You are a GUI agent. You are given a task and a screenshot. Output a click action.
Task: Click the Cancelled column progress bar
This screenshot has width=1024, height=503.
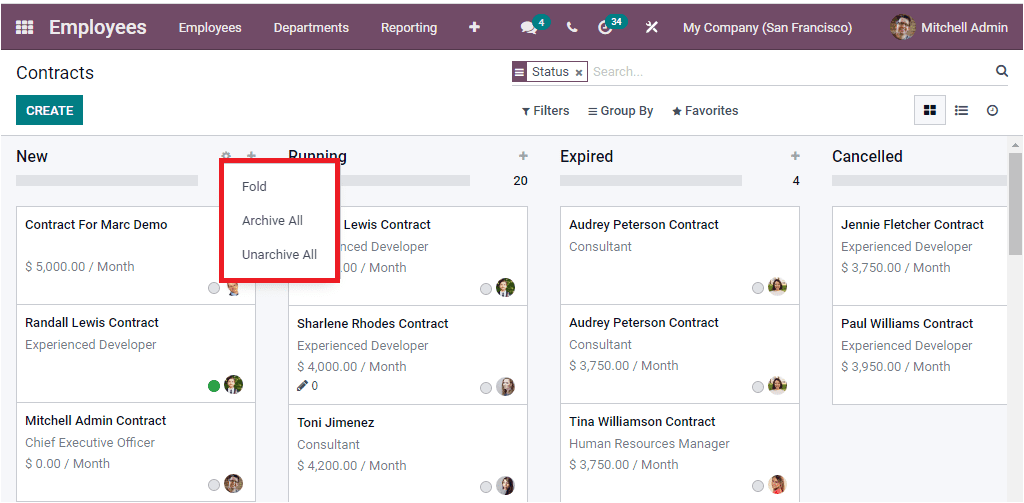pyautogui.click(x=920, y=180)
